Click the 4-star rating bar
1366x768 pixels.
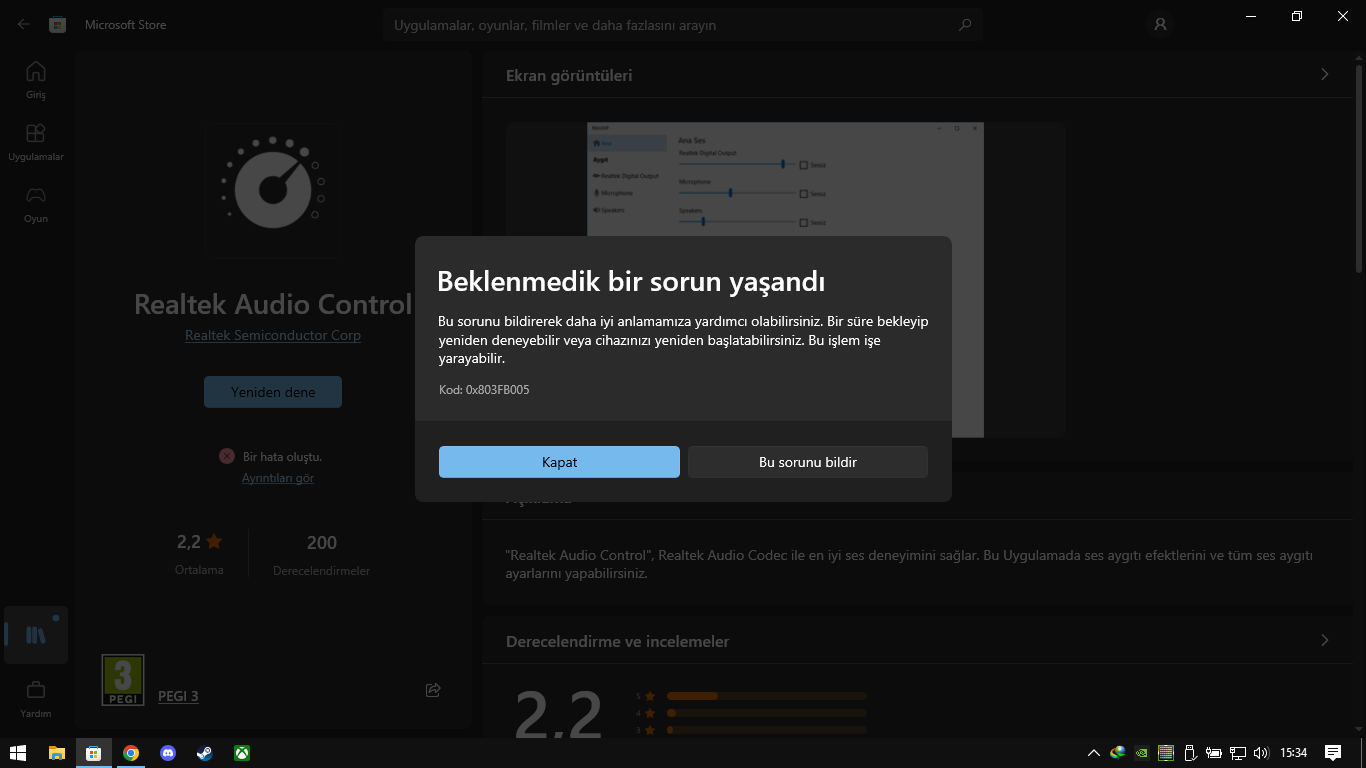(x=766, y=713)
